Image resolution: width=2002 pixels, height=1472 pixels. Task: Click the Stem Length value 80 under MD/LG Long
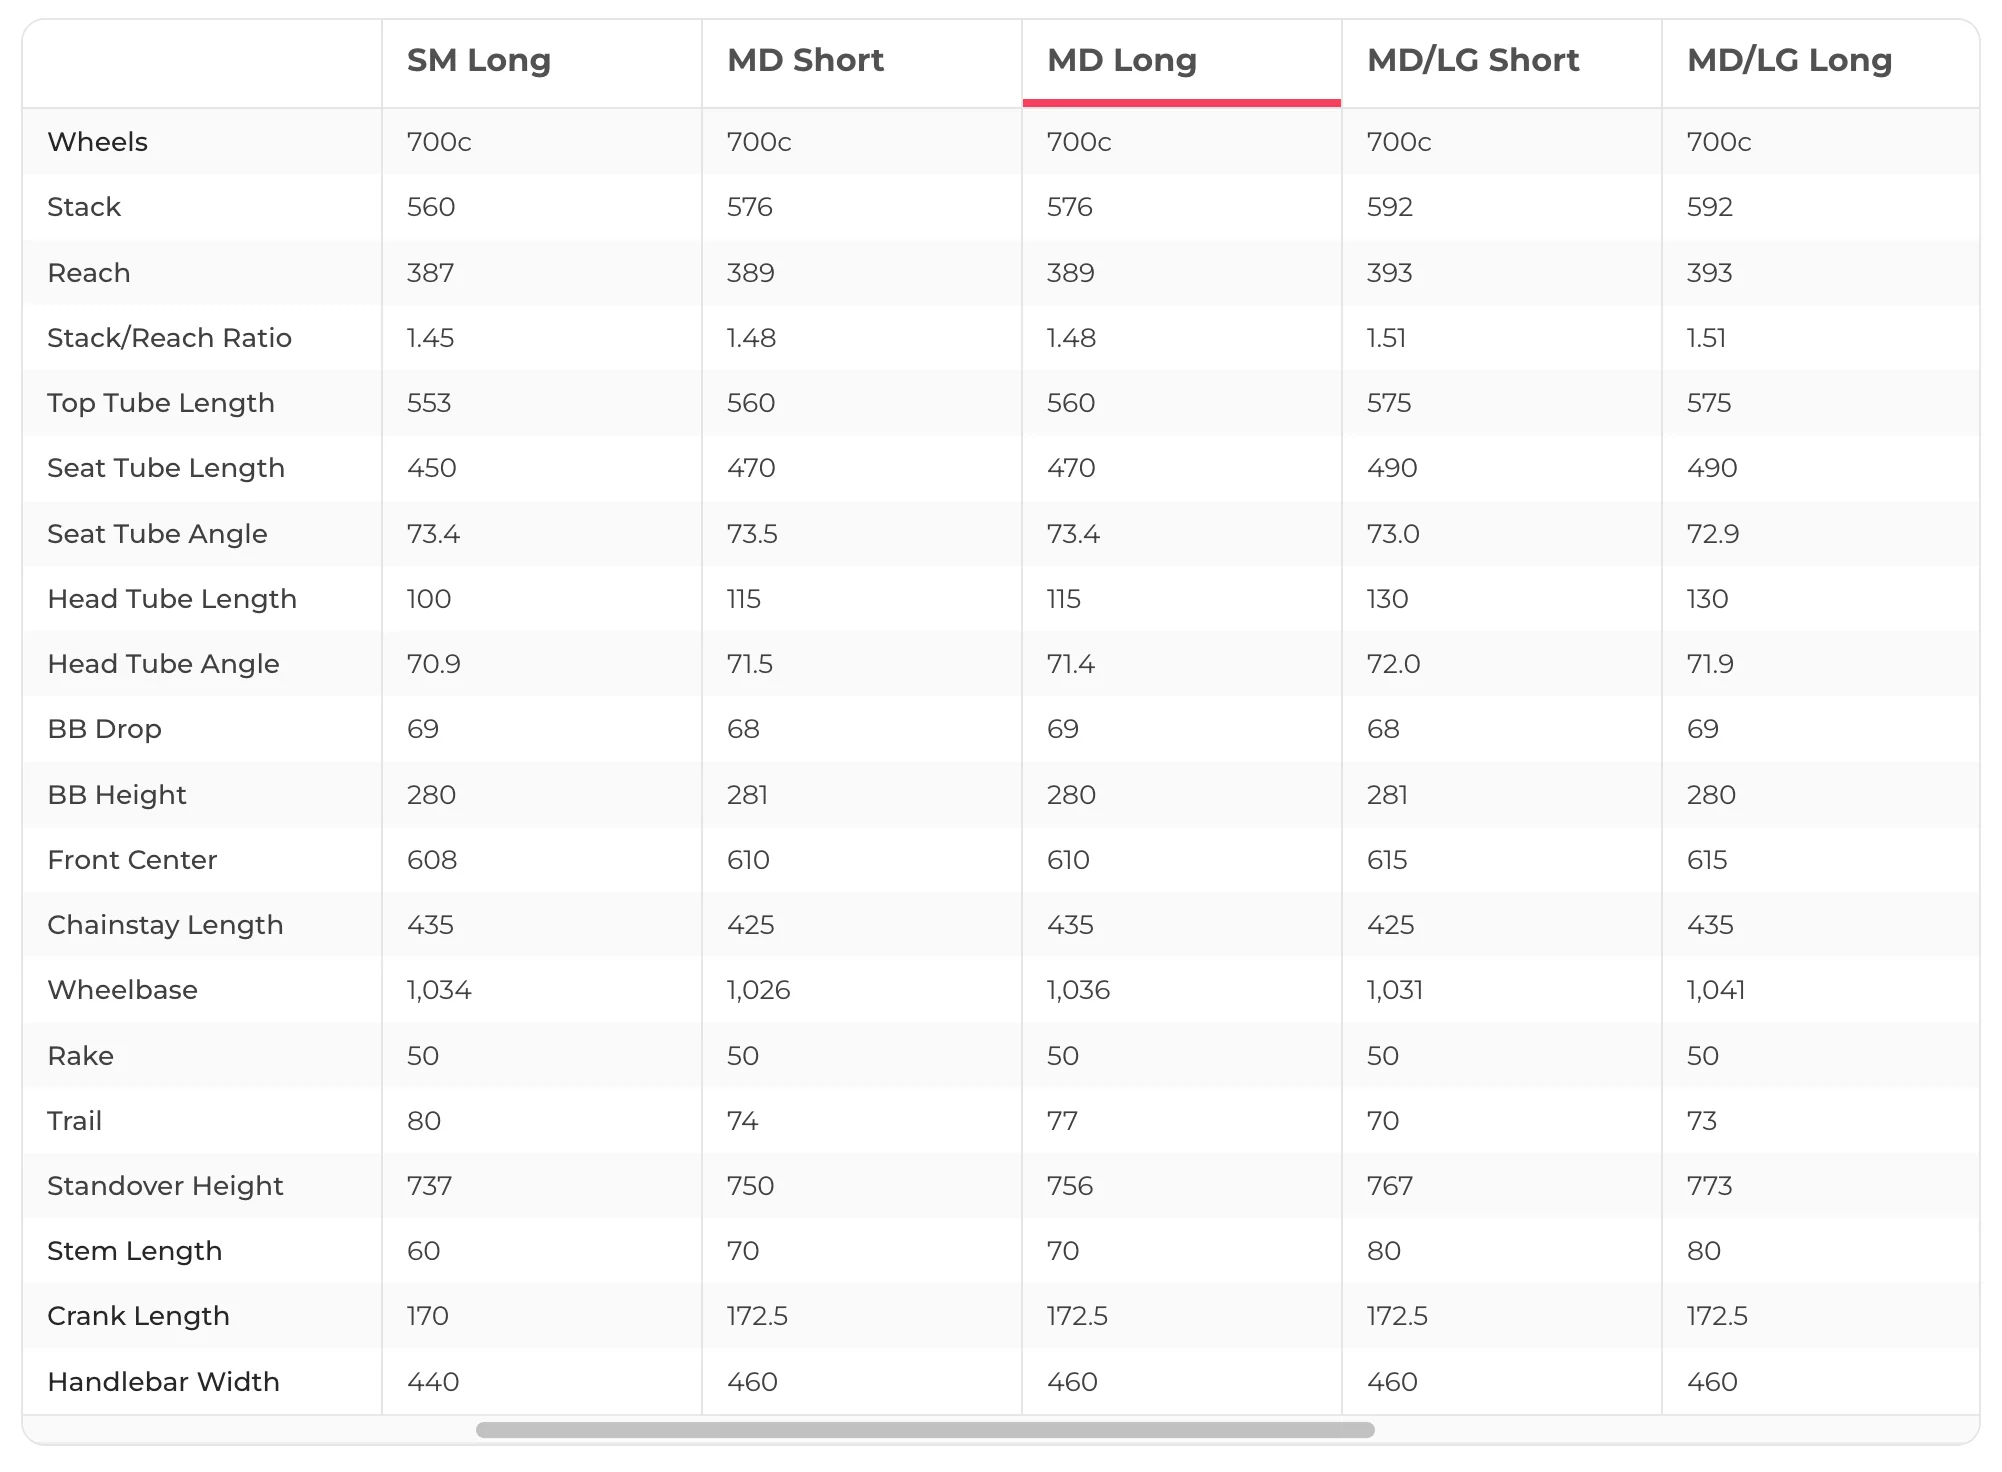click(x=1703, y=1251)
